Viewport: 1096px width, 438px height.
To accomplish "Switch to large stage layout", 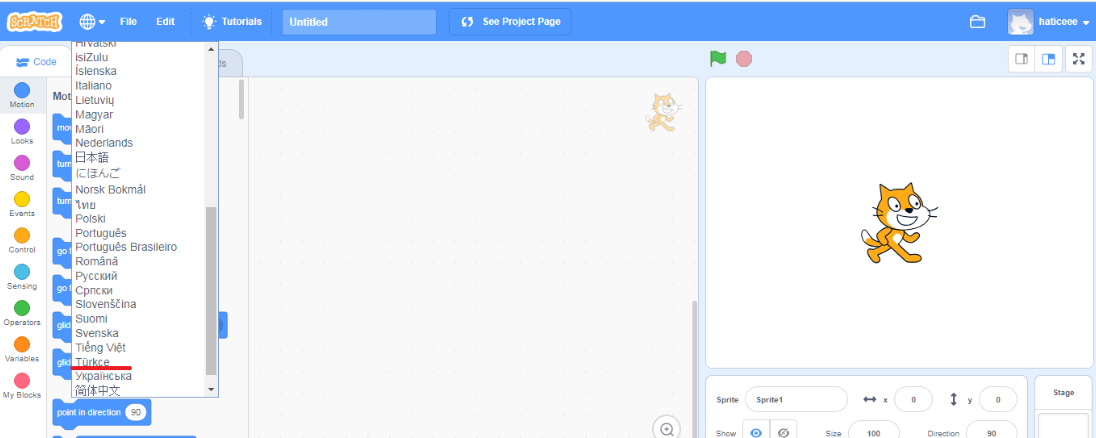I will click(1048, 59).
